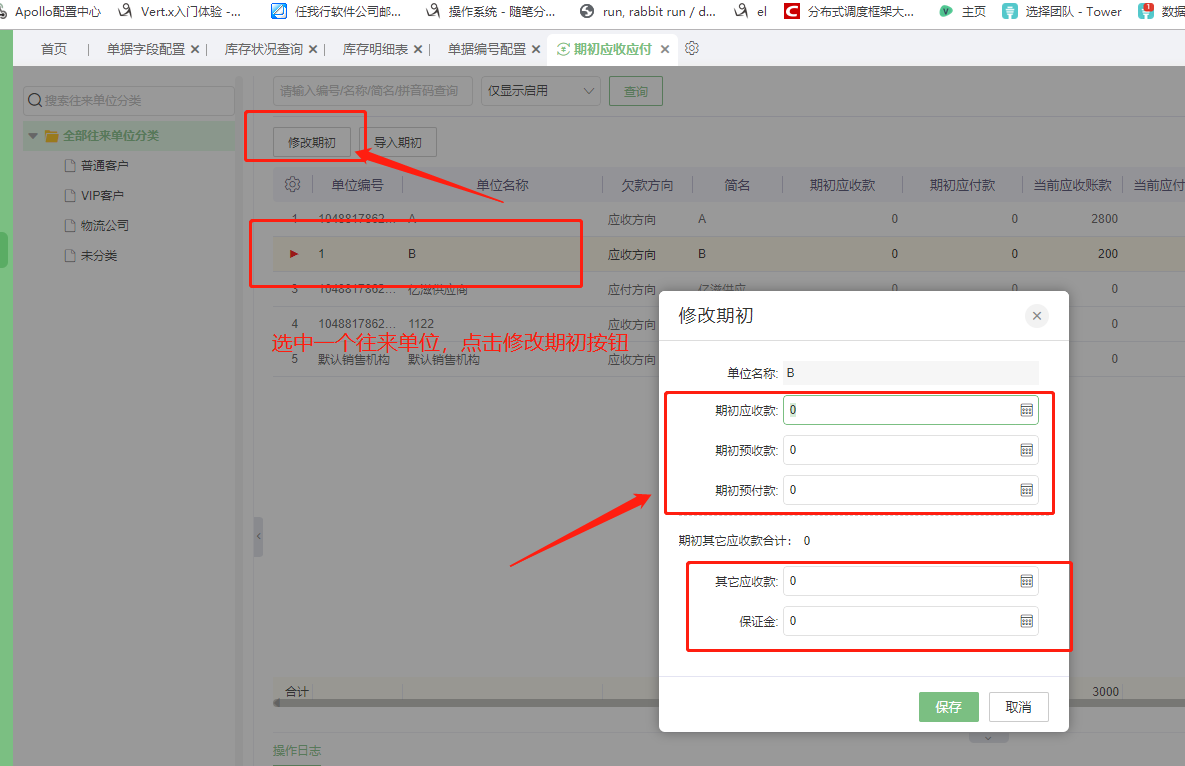This screenshot has width=1185, height=766.
Task: Select VIP客户 category in tree
Action: 102,196
